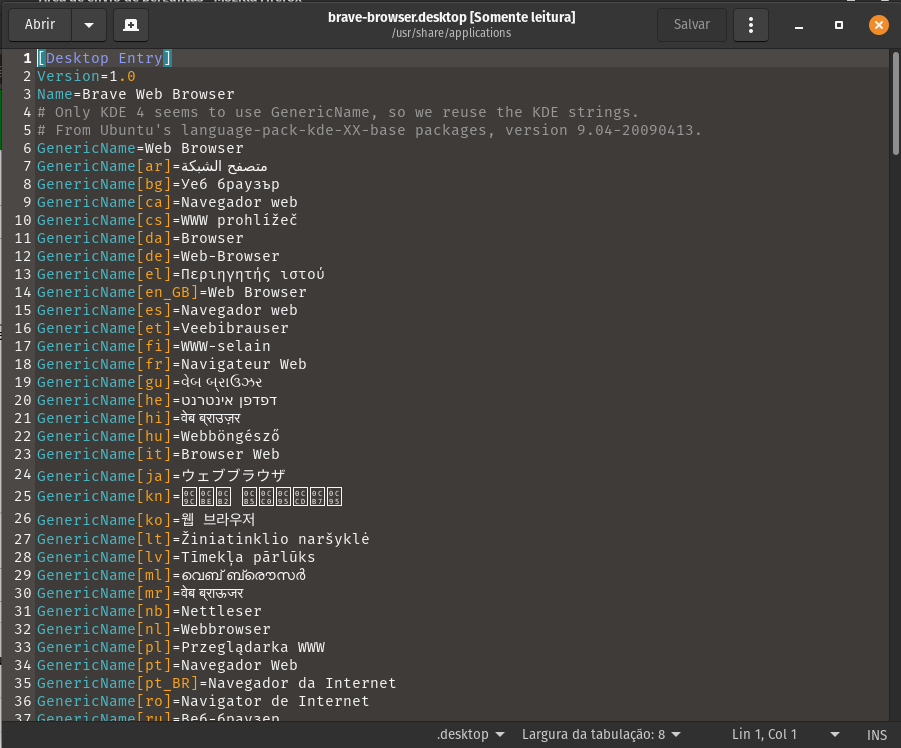Click the GenericName[it]=Browser Web line
The image size is (901, 748).
[x=158, y=454]
